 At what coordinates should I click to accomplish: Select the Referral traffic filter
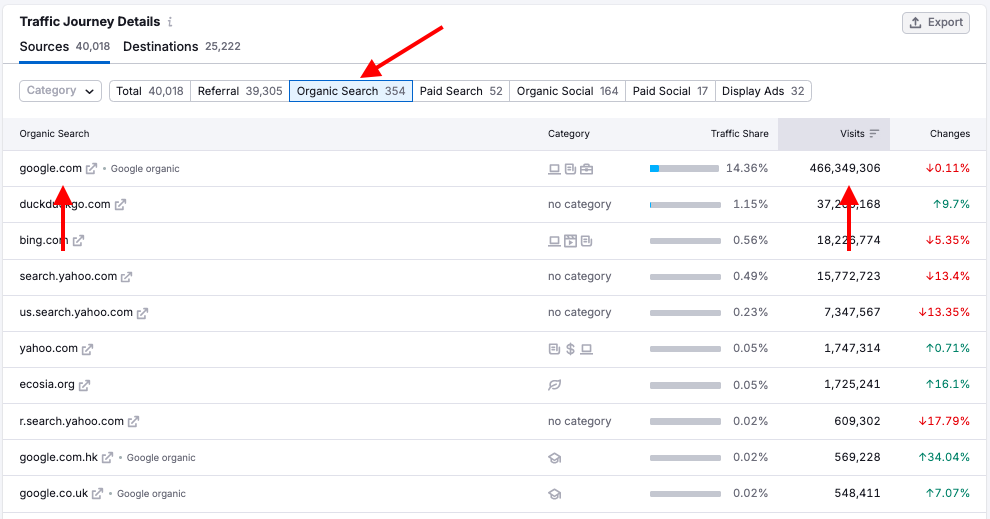coord(240,91)
